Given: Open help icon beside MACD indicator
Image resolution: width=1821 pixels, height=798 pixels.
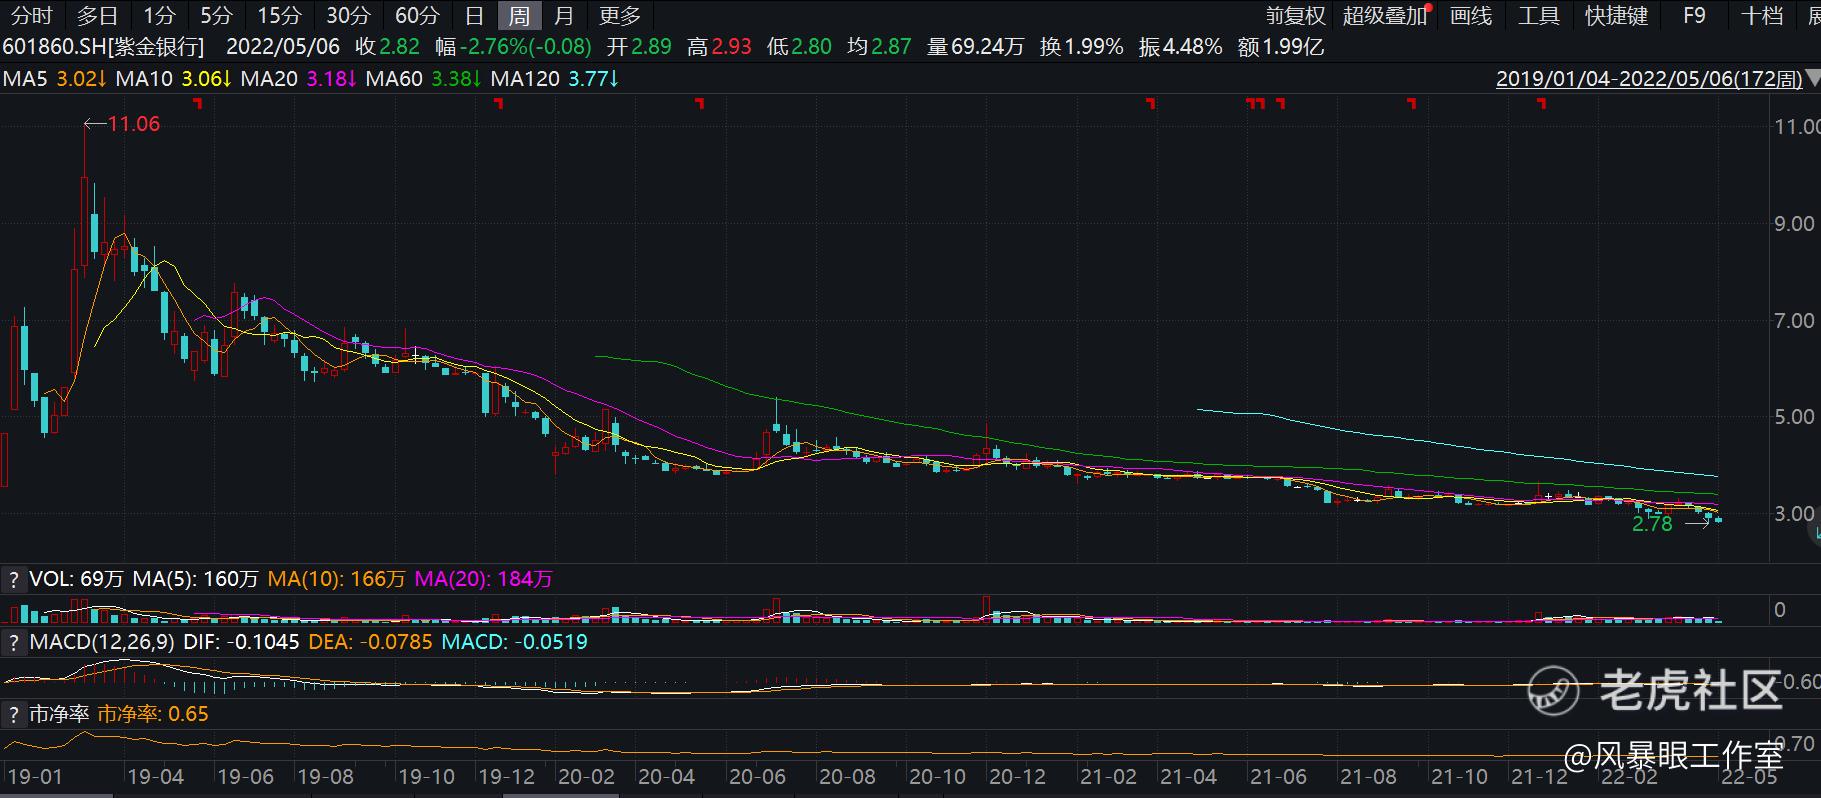Looking at the screenshot, I should 14,642.
